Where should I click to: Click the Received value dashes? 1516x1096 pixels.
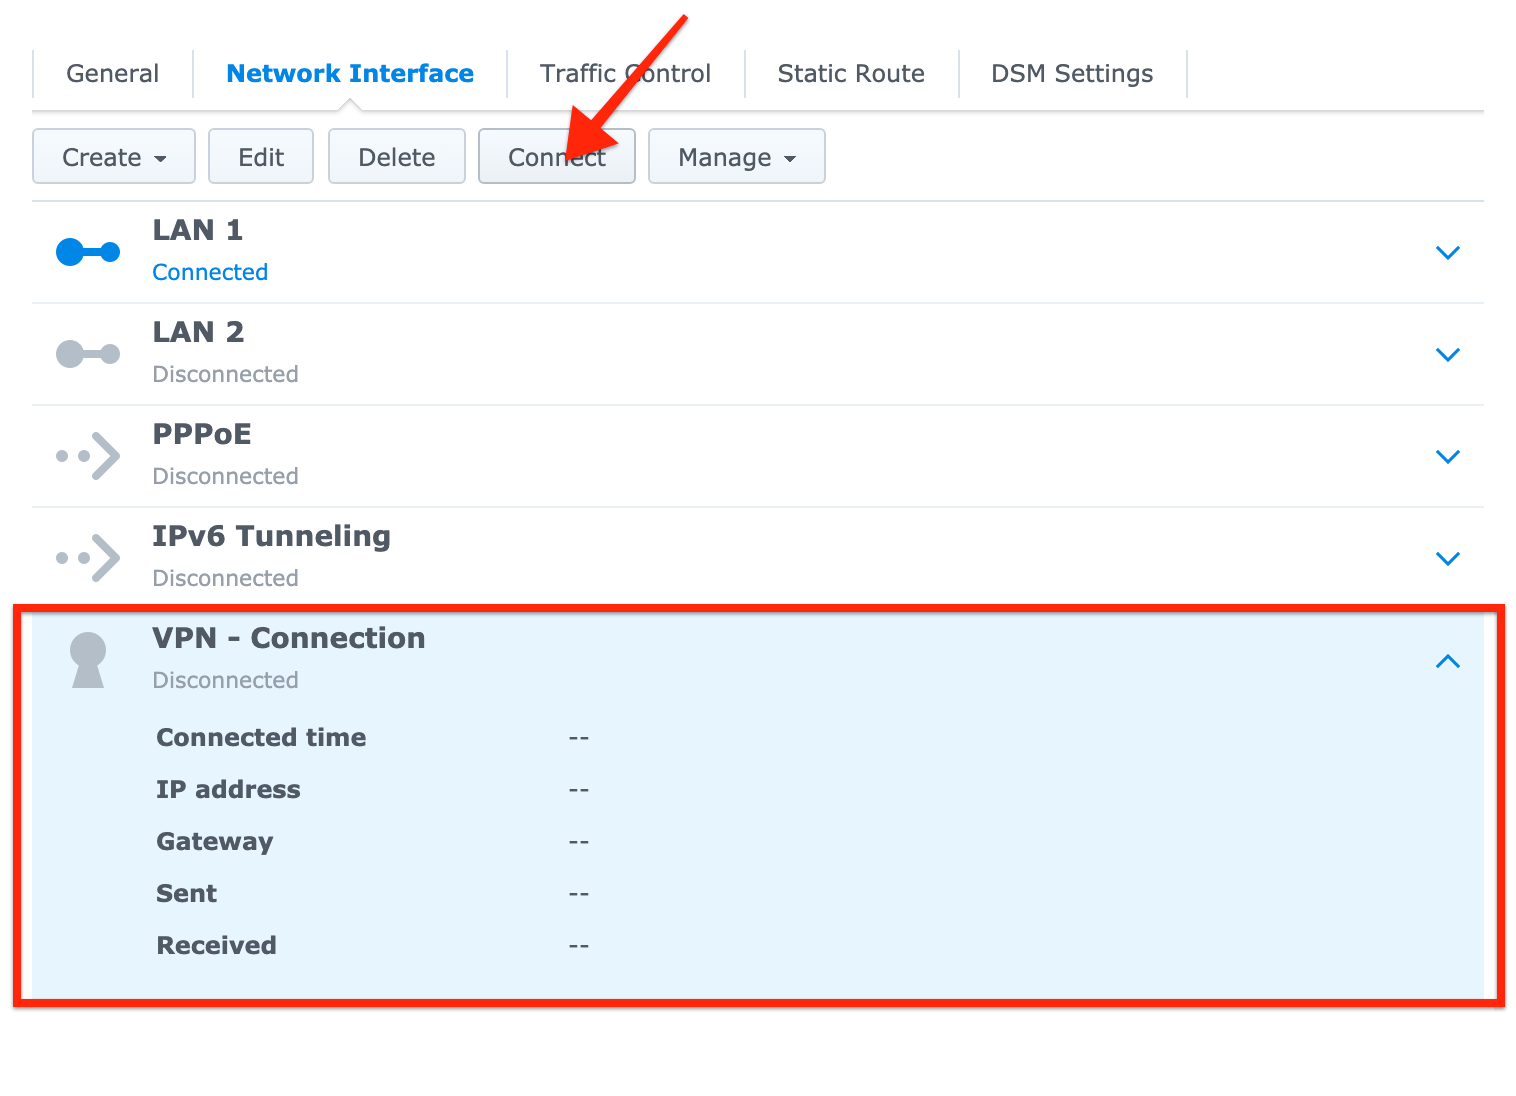[579, 946]
